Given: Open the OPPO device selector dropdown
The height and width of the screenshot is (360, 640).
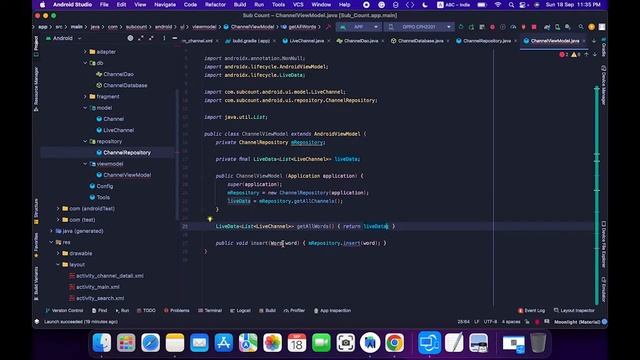Looking at the screenshot, I should [419, 27].
